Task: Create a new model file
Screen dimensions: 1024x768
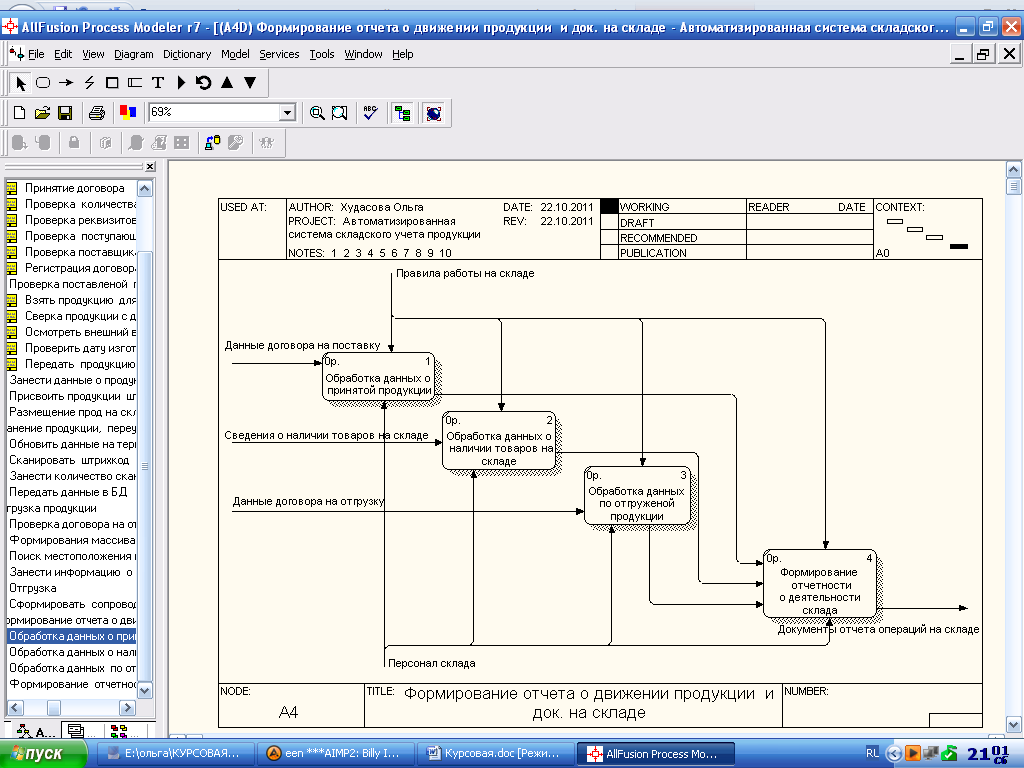Action: [x=20, y=113]
